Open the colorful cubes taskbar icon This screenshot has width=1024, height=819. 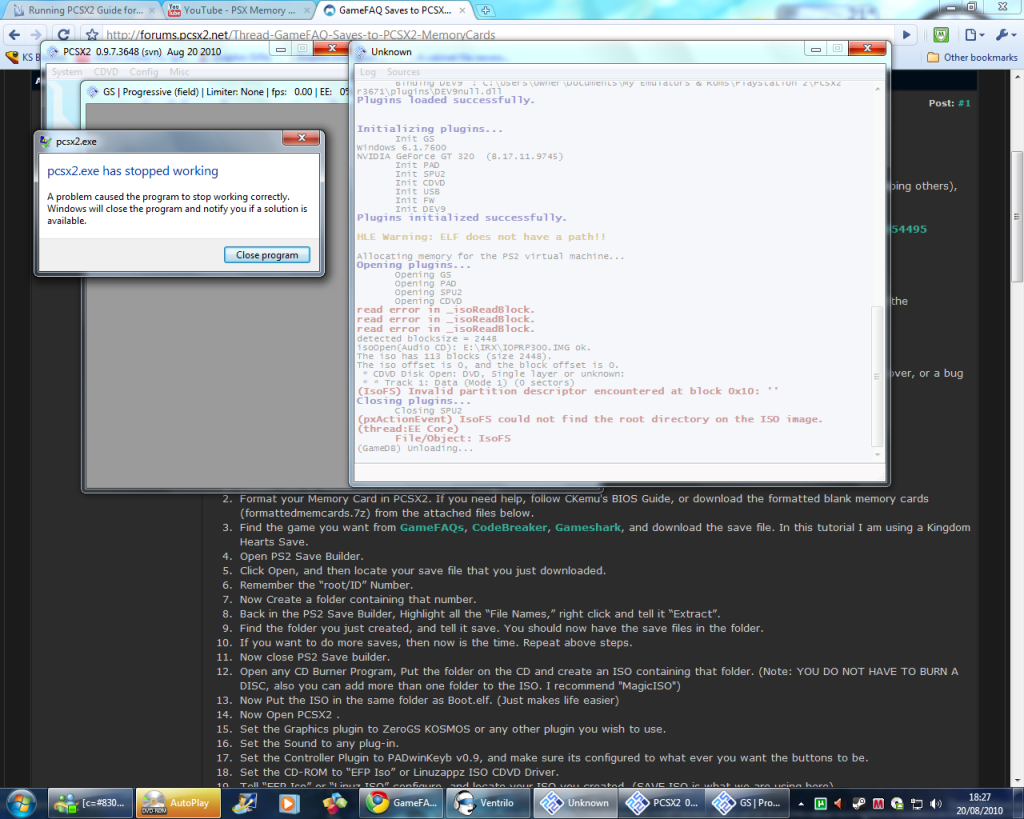334,803
